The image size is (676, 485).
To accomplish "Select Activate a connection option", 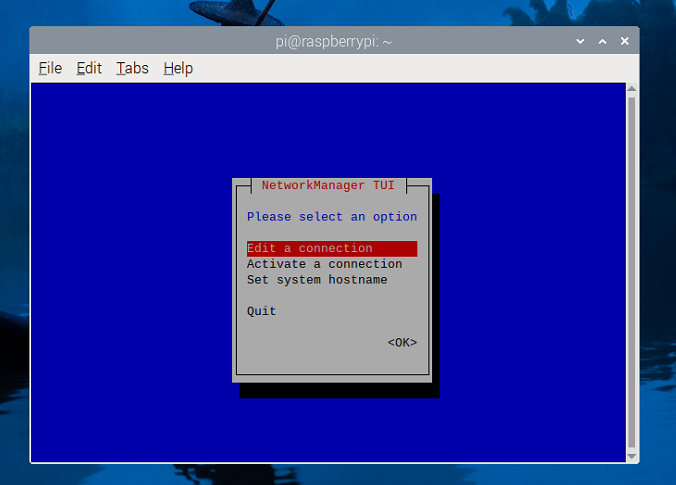I will 325,264.
